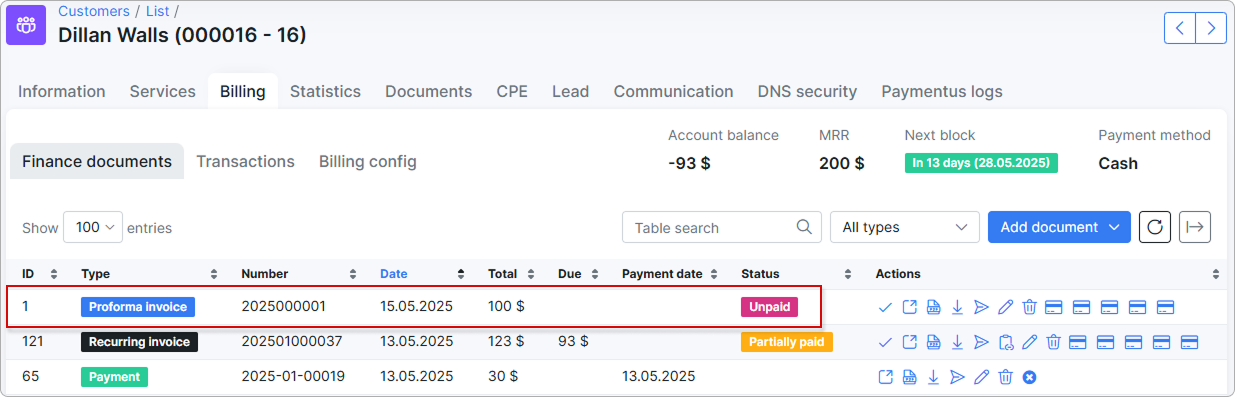View PDF of recurring invoice 202501000037

click(933, 342)
